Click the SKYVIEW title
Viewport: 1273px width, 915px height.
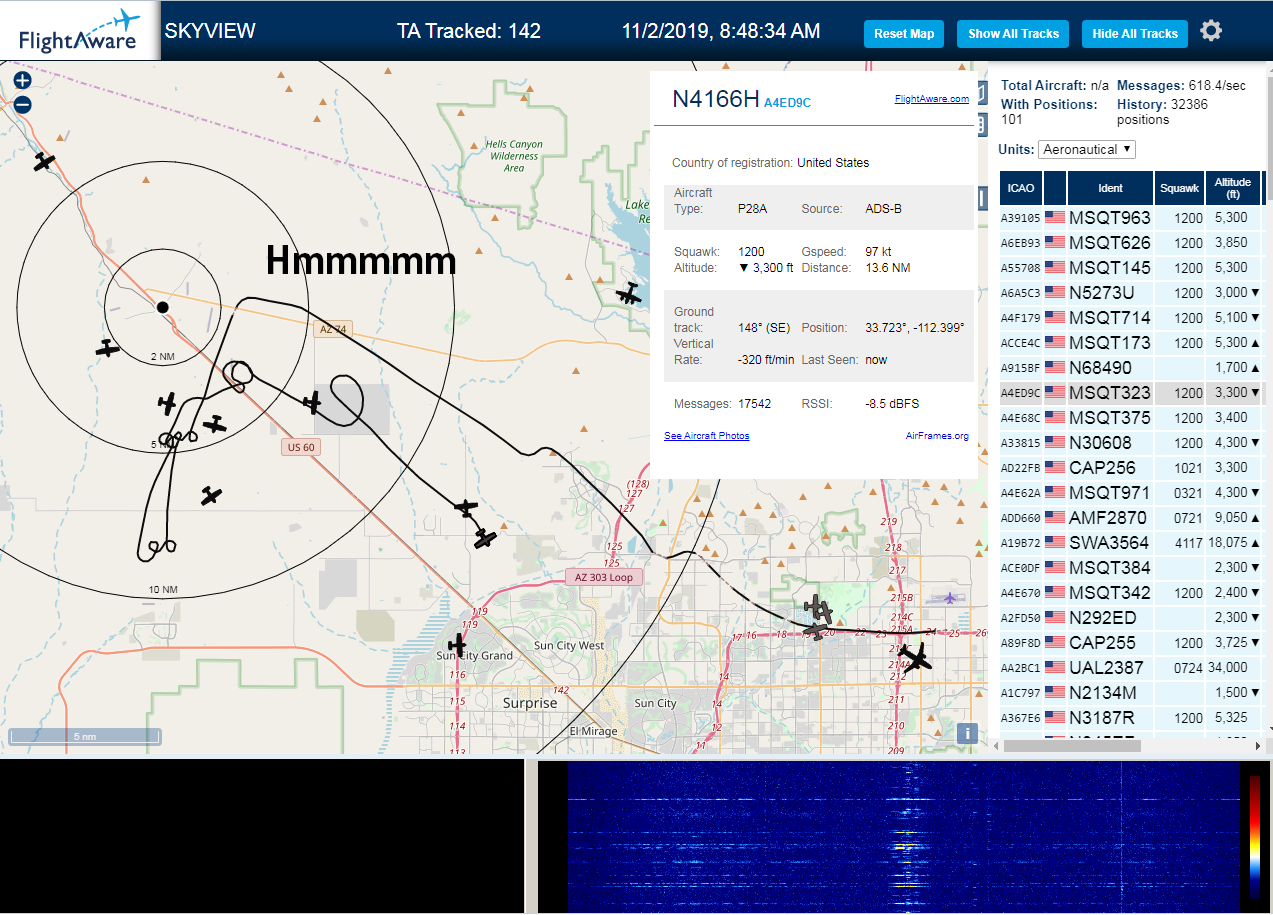click(x=210, y=31)
